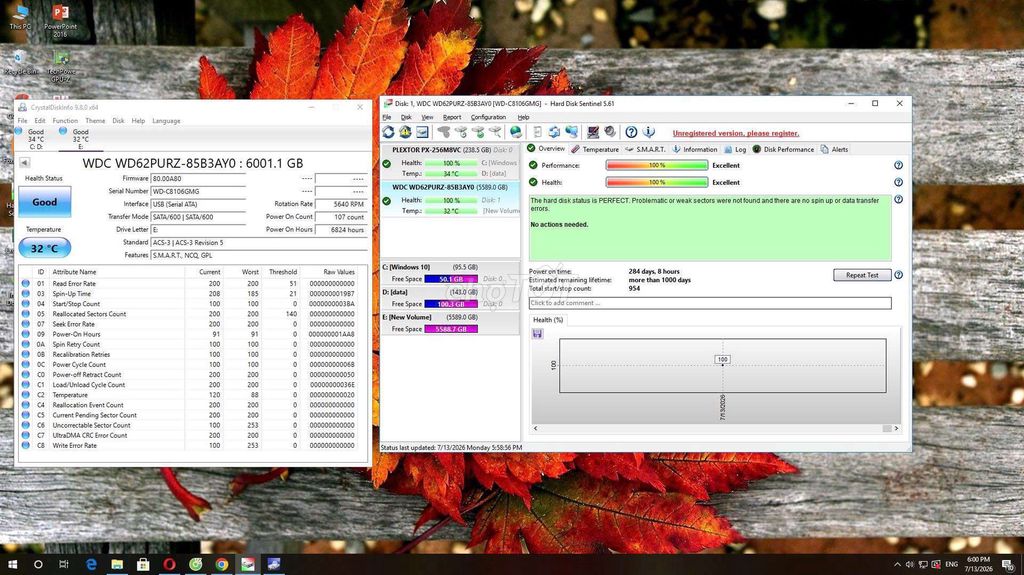The height and width of the screenshot is (575, 1024).
Task: Click the help icon beside Health bar
Action: (x=899, y=182)
